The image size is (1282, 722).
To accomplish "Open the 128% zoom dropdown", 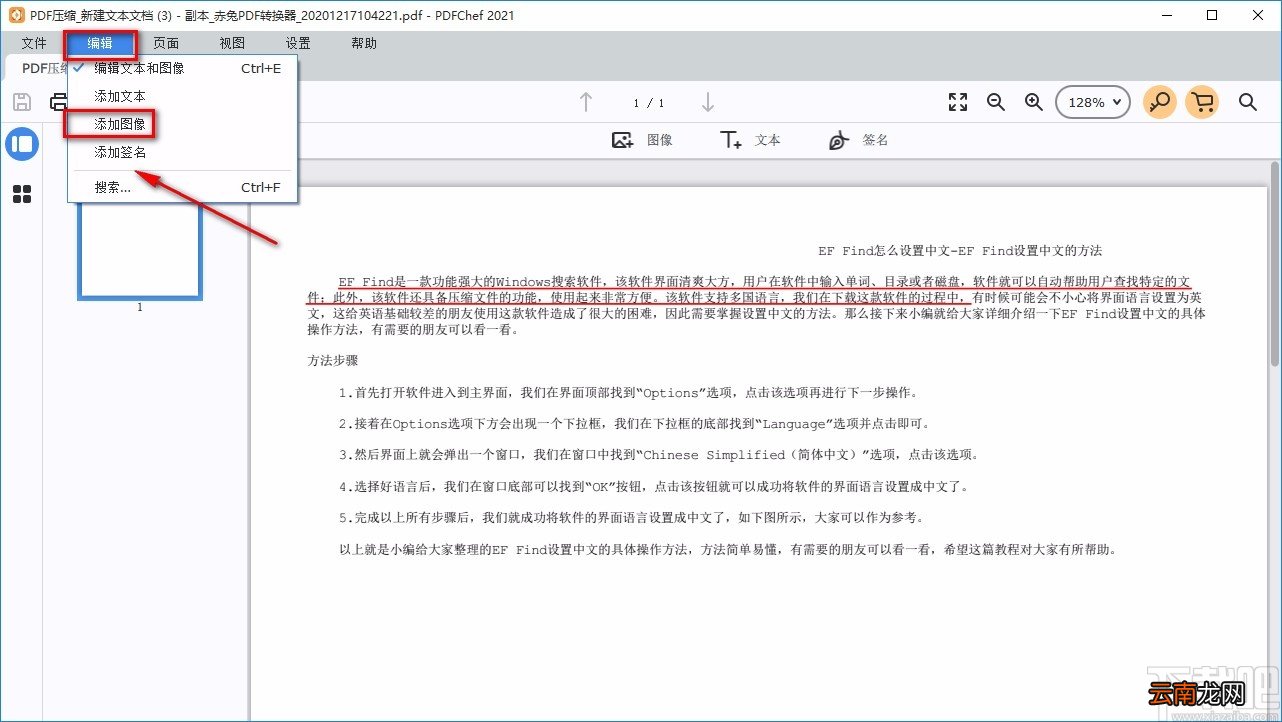I will click(x=1093, y=102).
